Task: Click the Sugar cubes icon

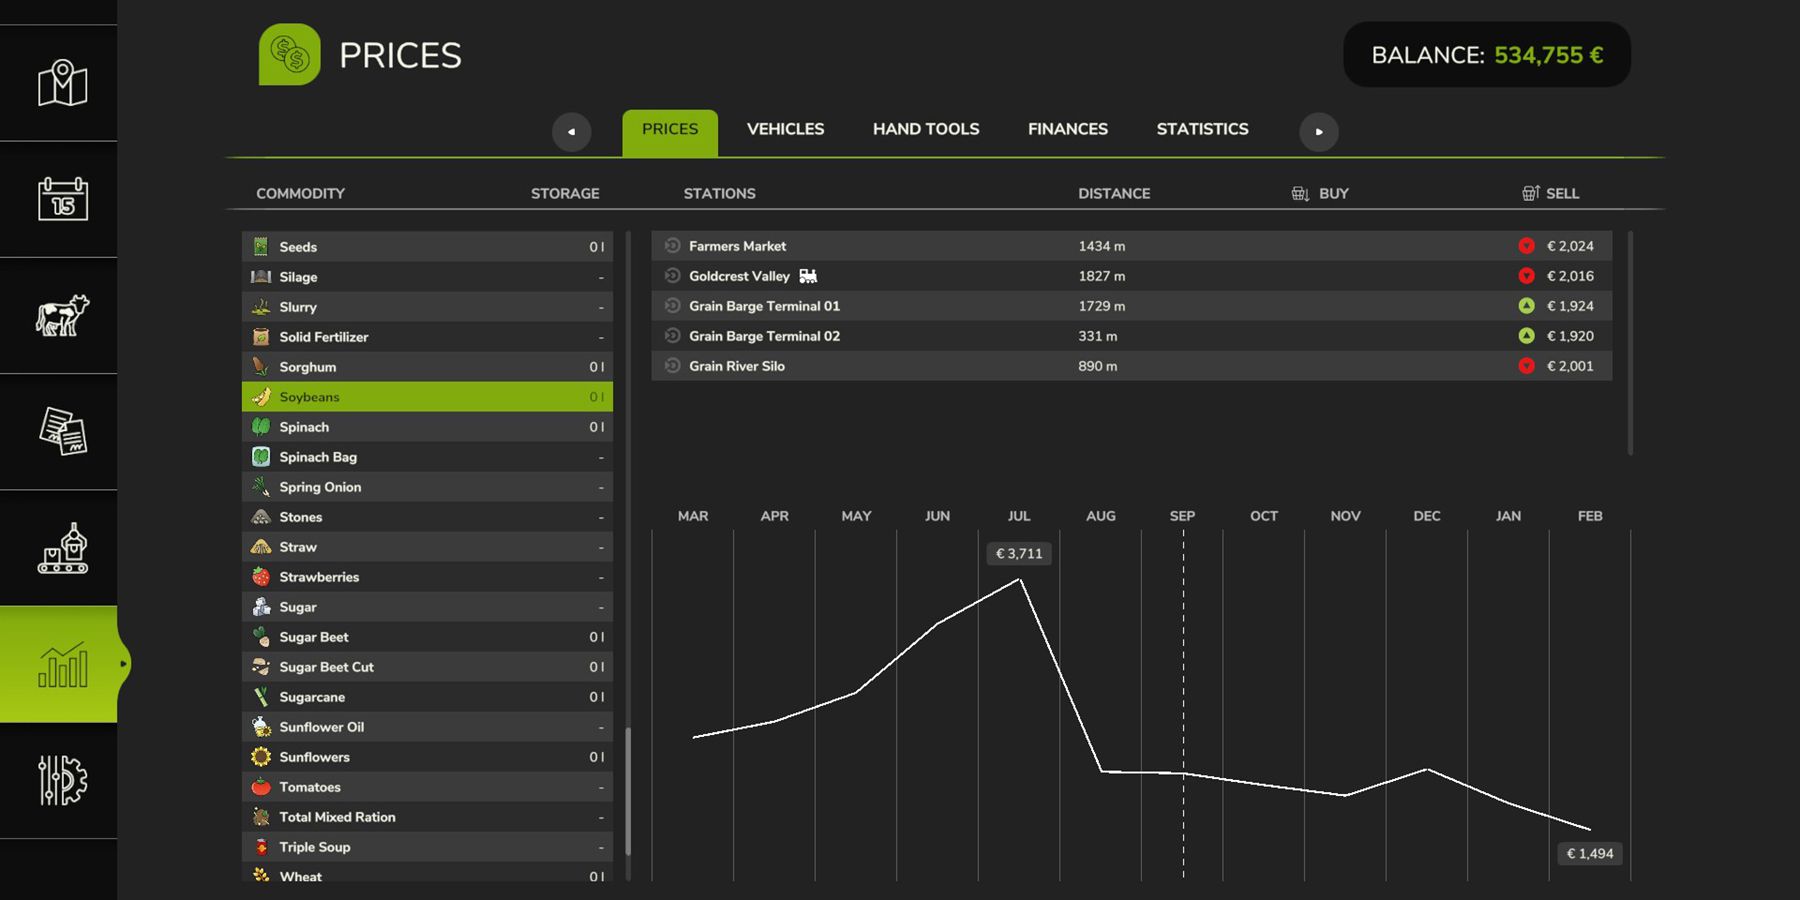Action: (261, 607)
